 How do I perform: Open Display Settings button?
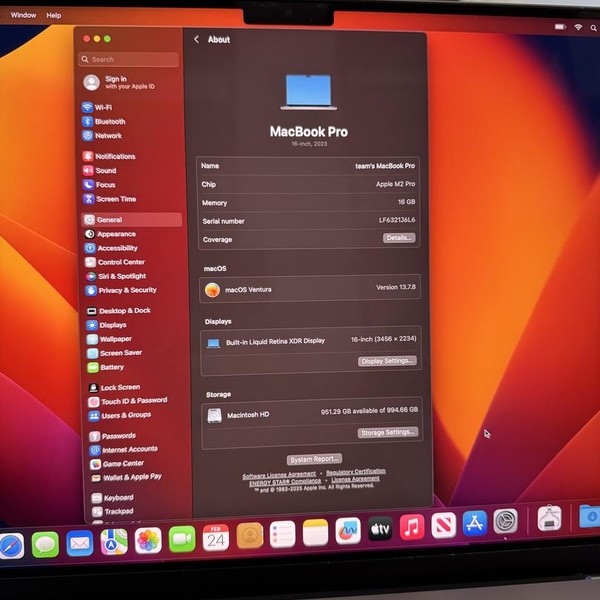pos(387,361)
